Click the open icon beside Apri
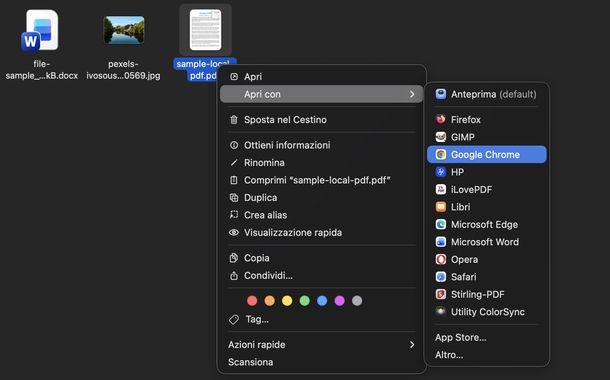610x380 pixels. pyautogui.click(x=234, y=77)
